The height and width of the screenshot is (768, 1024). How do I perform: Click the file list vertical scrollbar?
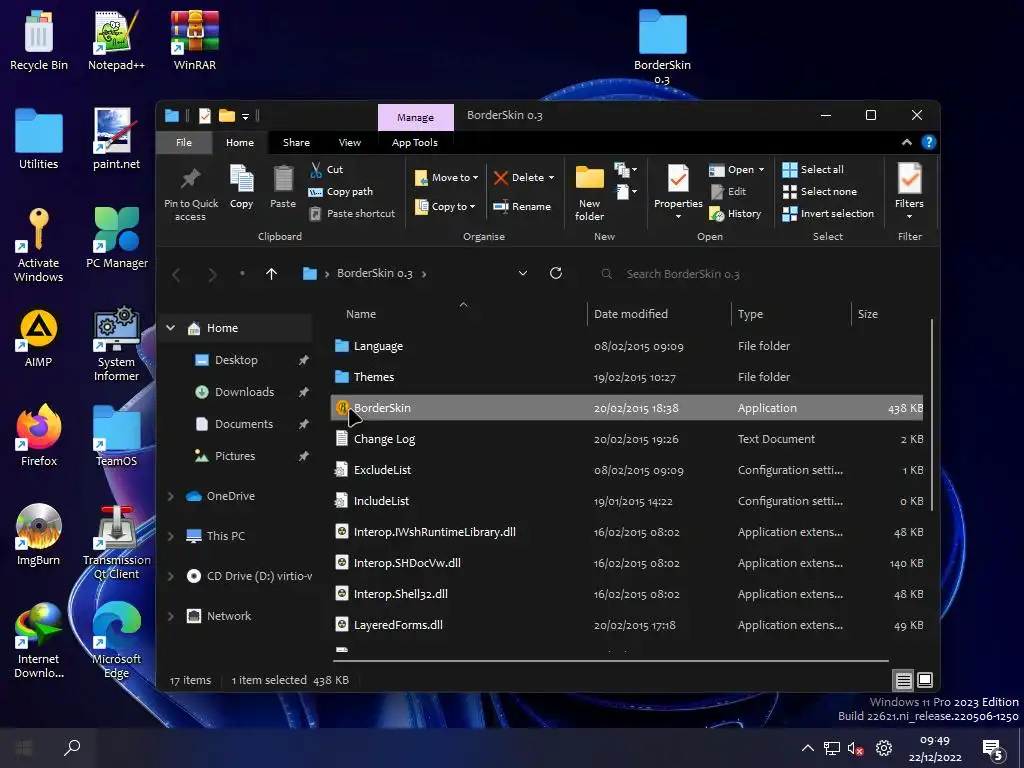pos(931,415)
